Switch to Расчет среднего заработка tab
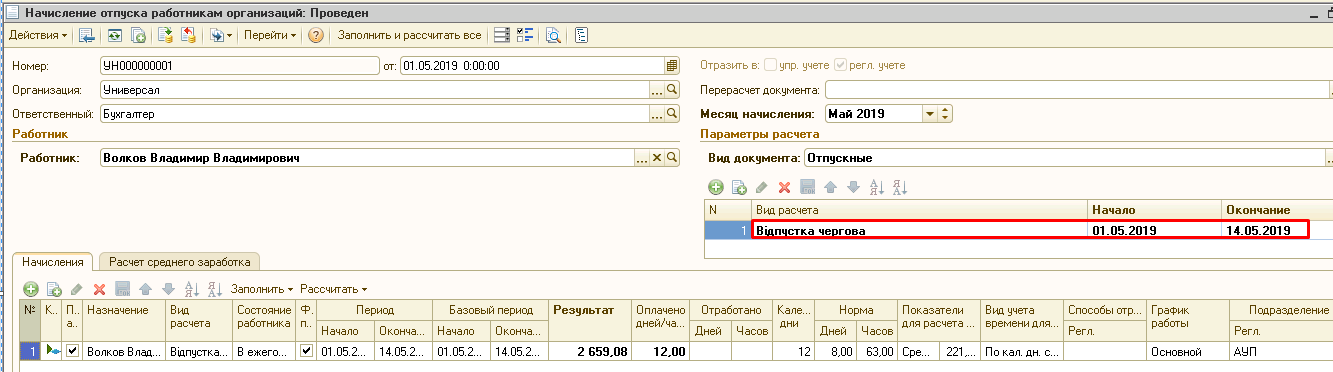Screen dimensions: 1333x372 [179, 261]
